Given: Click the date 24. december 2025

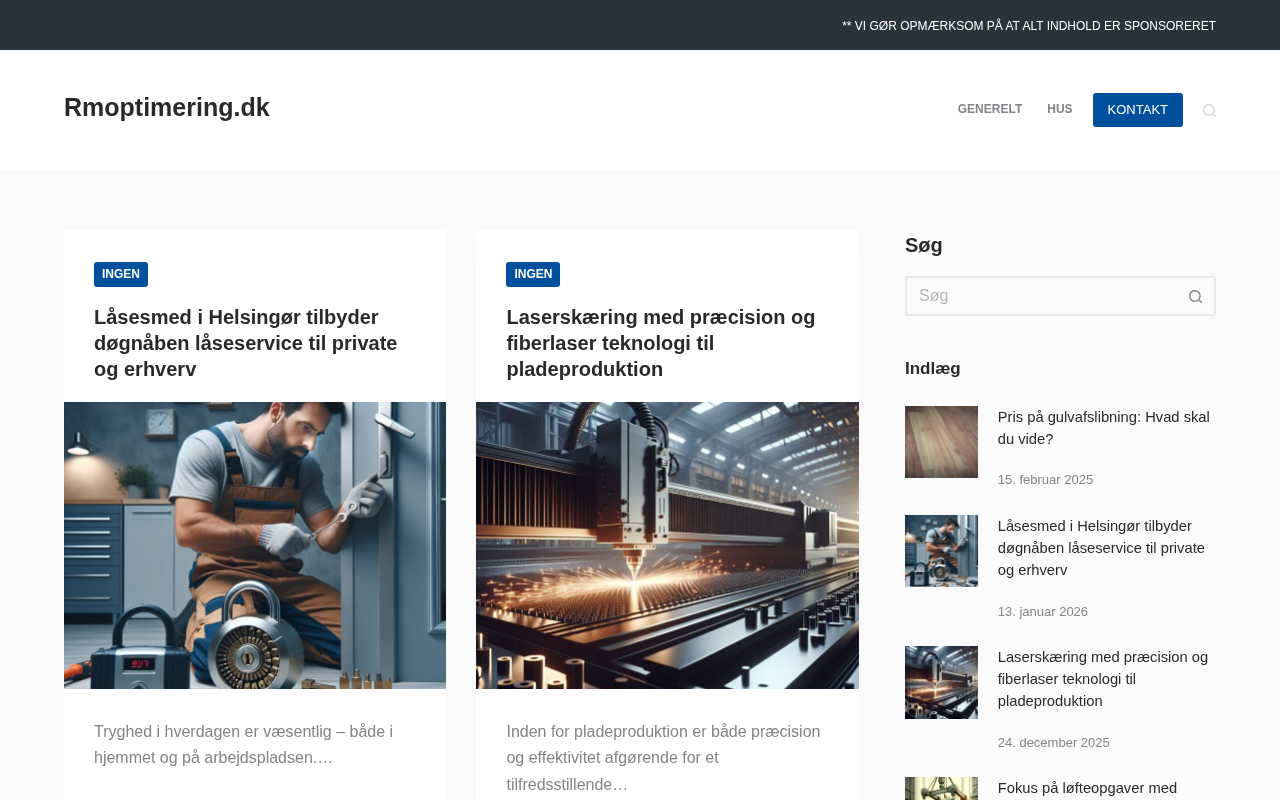Looking at the screenshot, I should [x=1054, y=743].
